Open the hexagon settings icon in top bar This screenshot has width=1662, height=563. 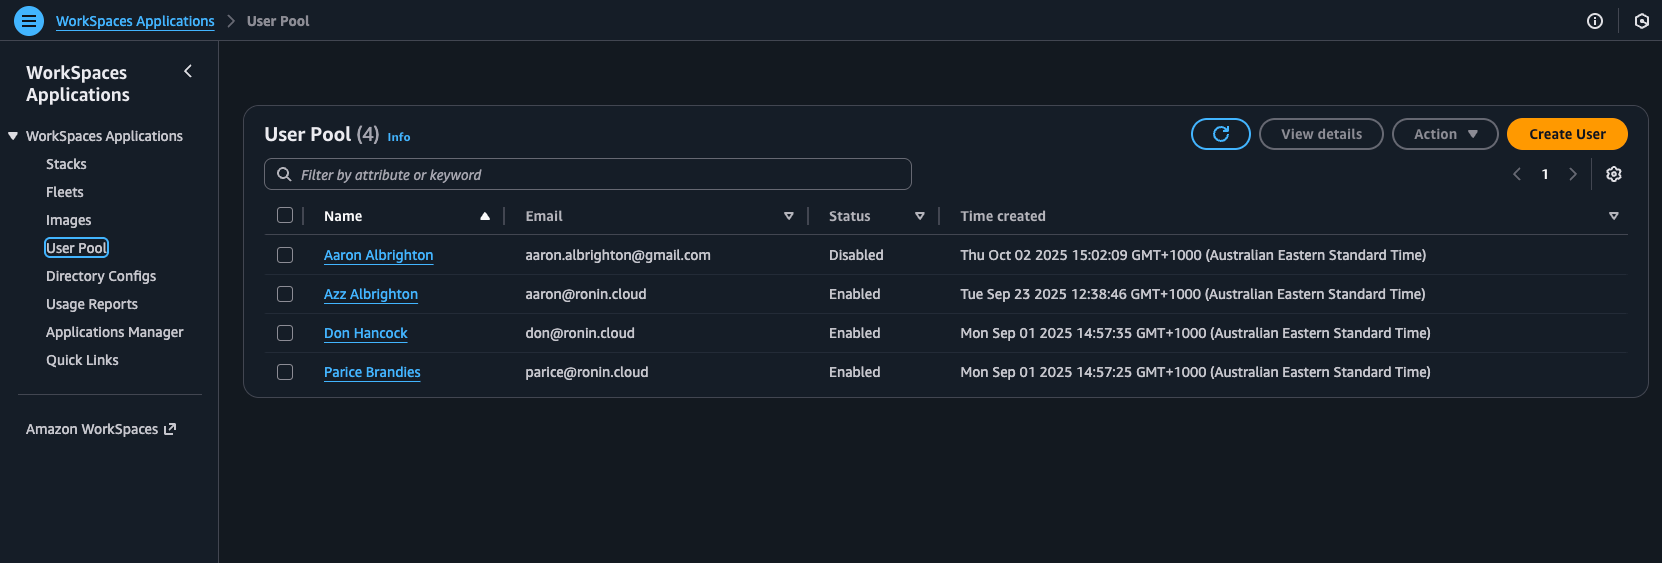pyautogui.click(x=1642, y=21)
